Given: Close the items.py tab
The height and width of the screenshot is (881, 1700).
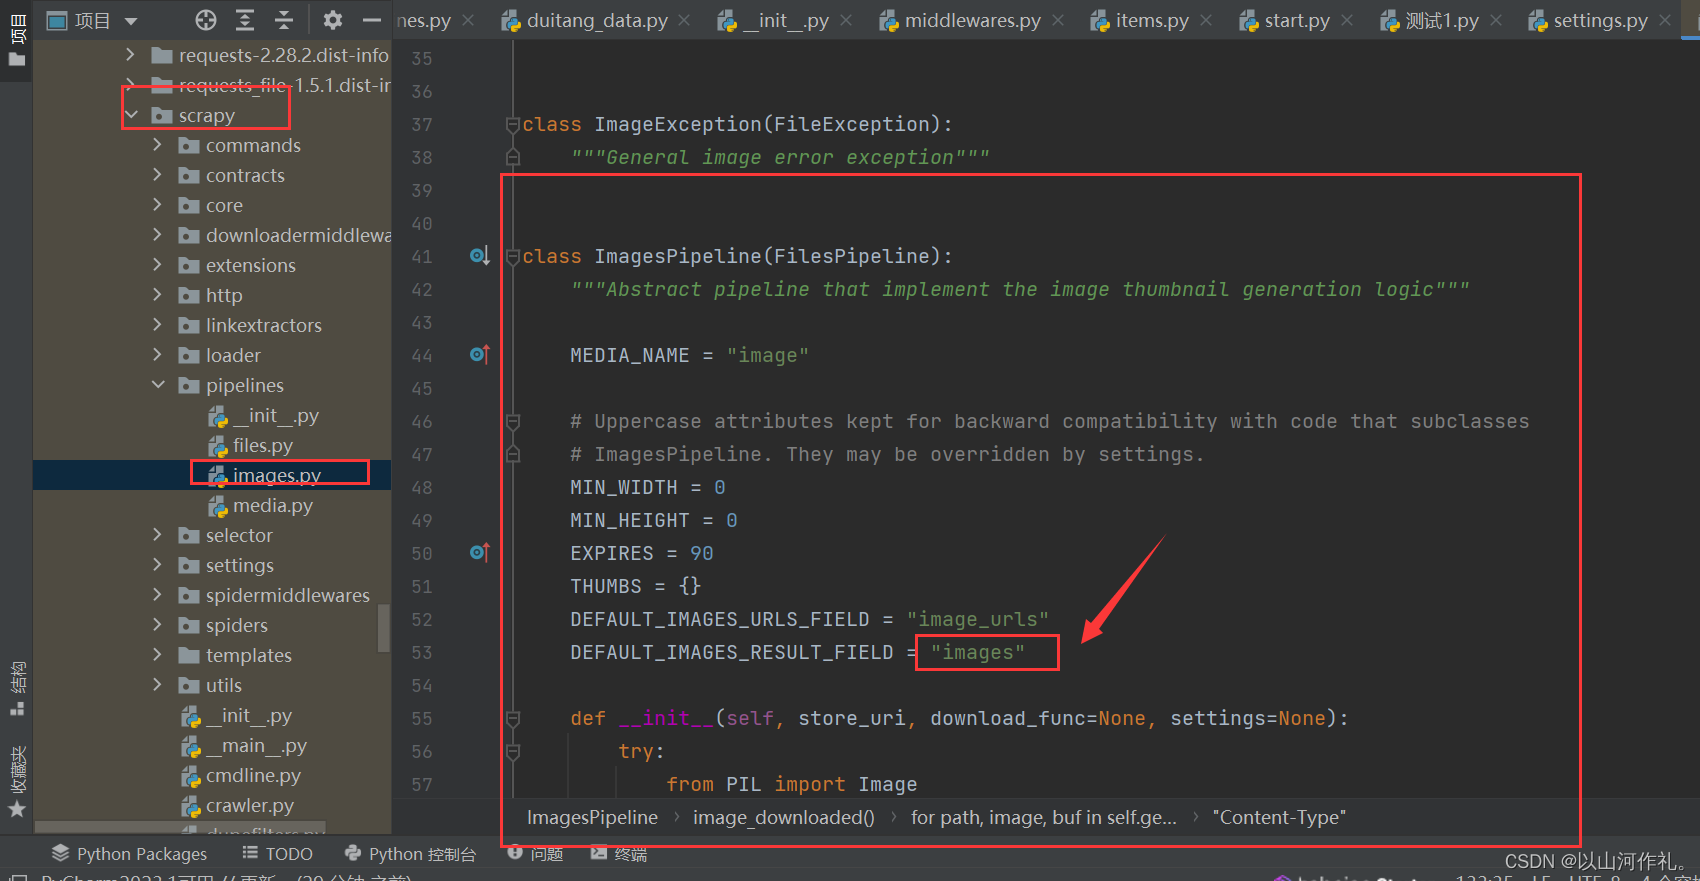Looking at the screenshot, I should click(1206, 20).
